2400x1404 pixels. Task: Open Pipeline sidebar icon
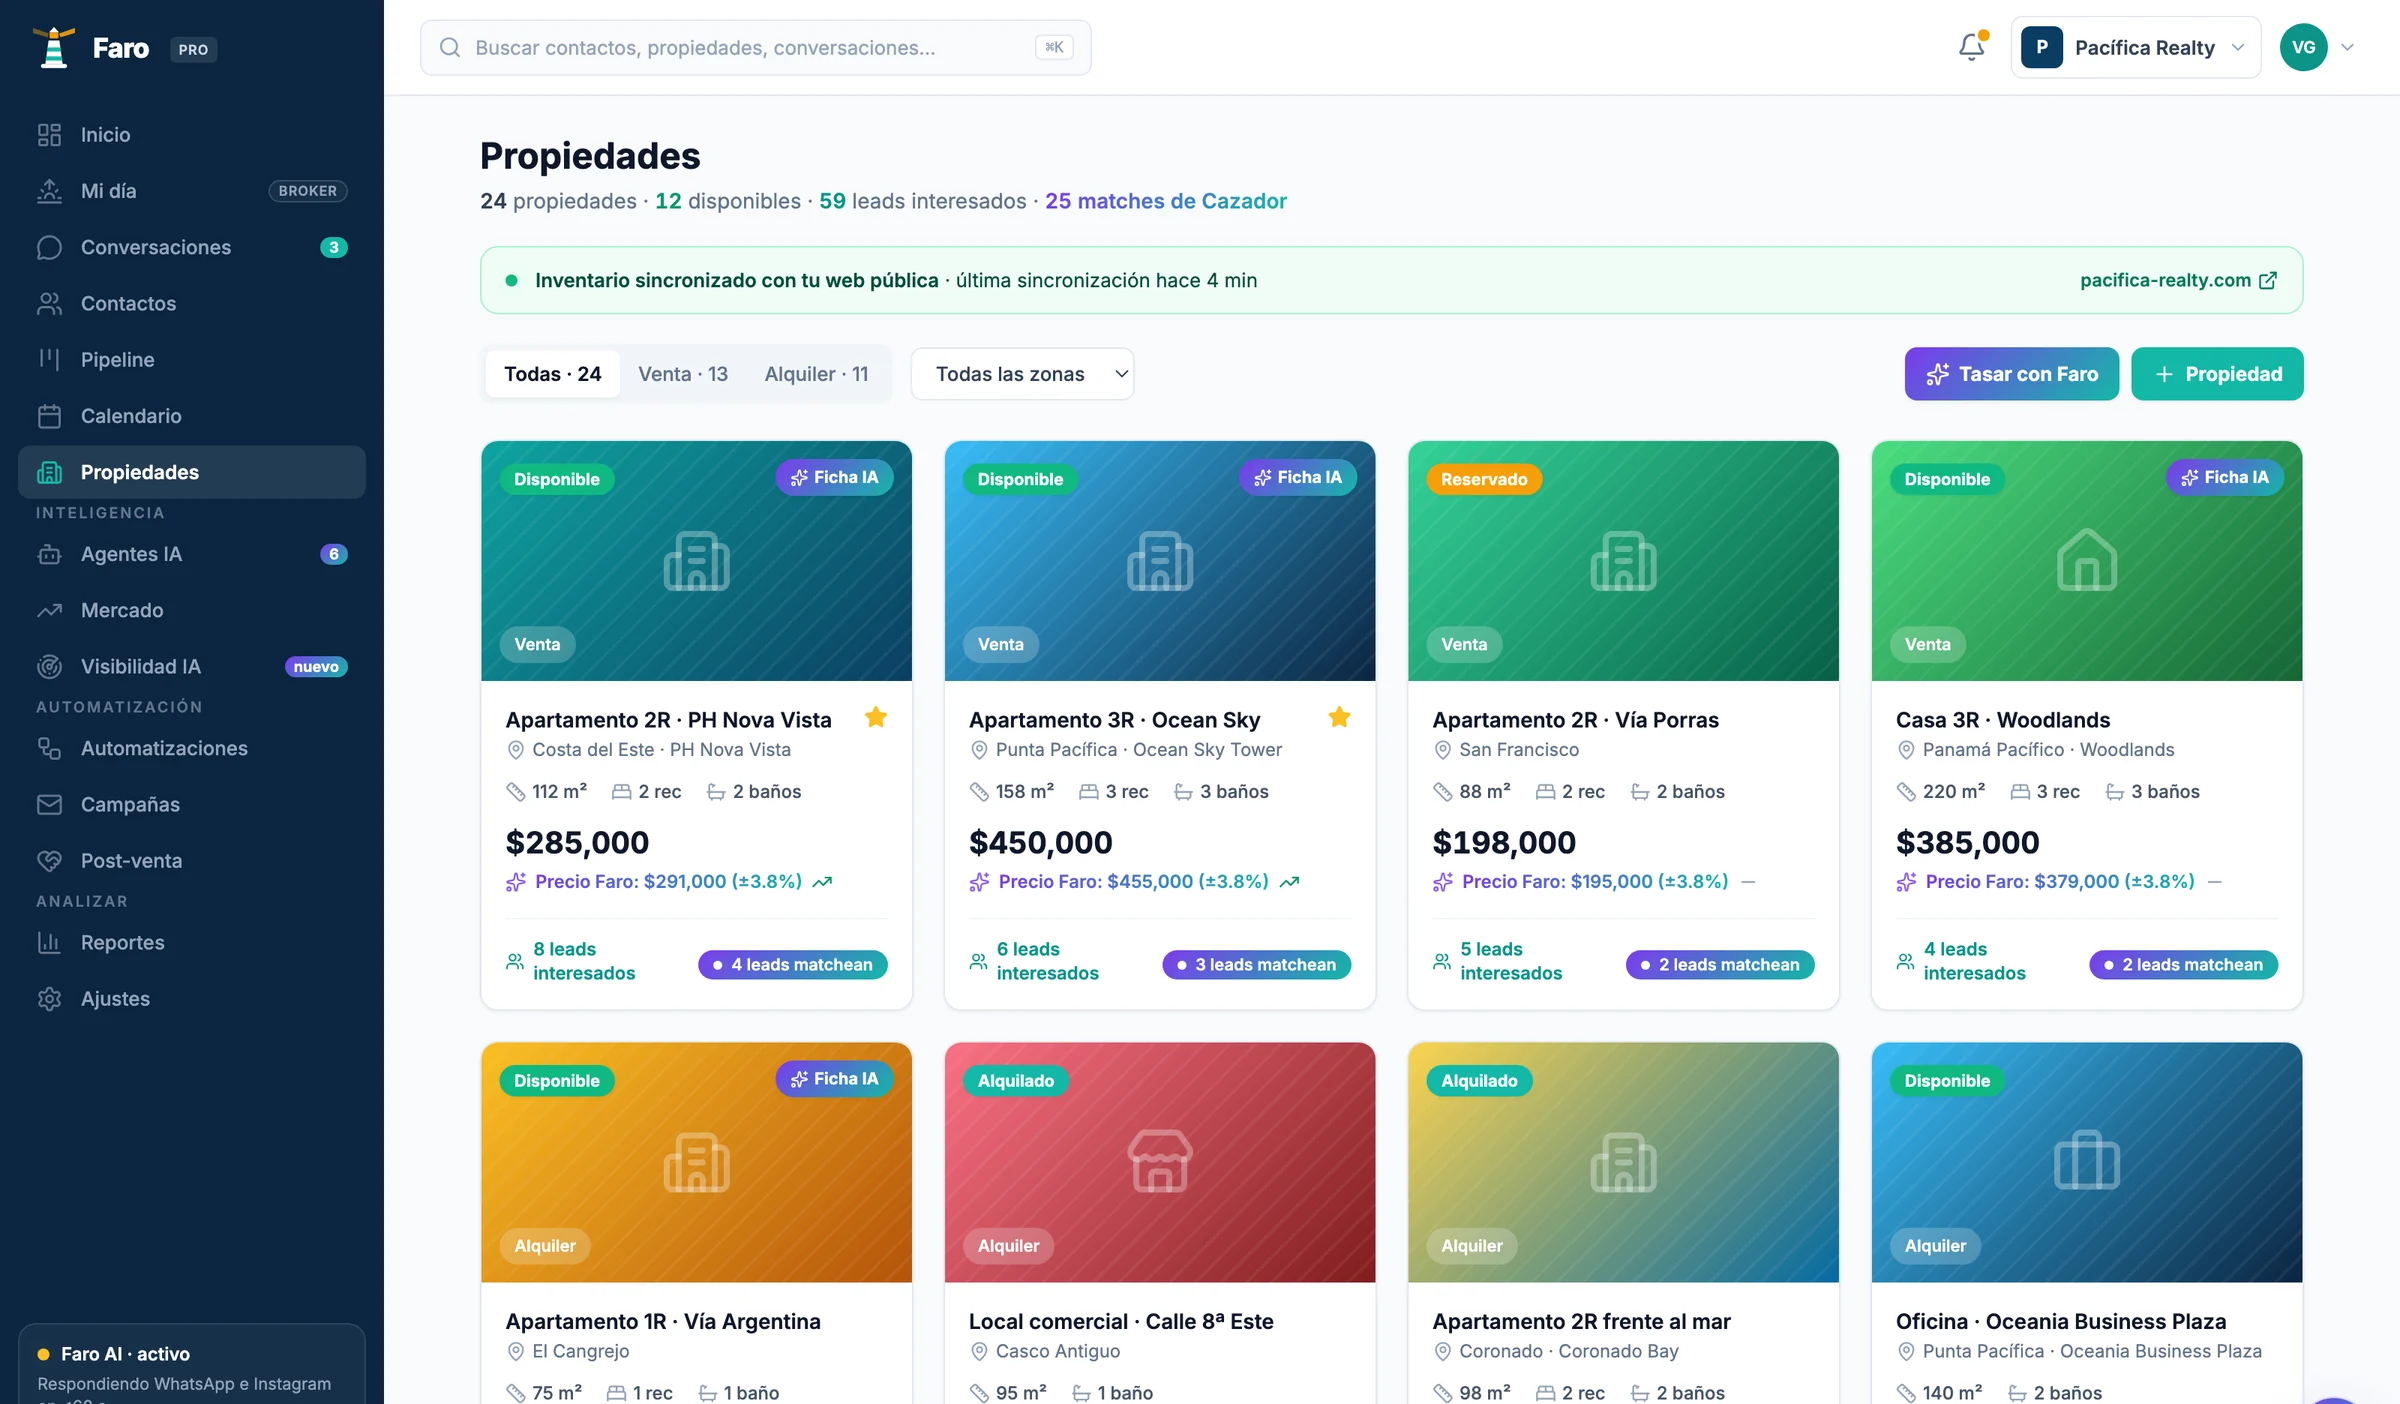click(x=49, y=359)
